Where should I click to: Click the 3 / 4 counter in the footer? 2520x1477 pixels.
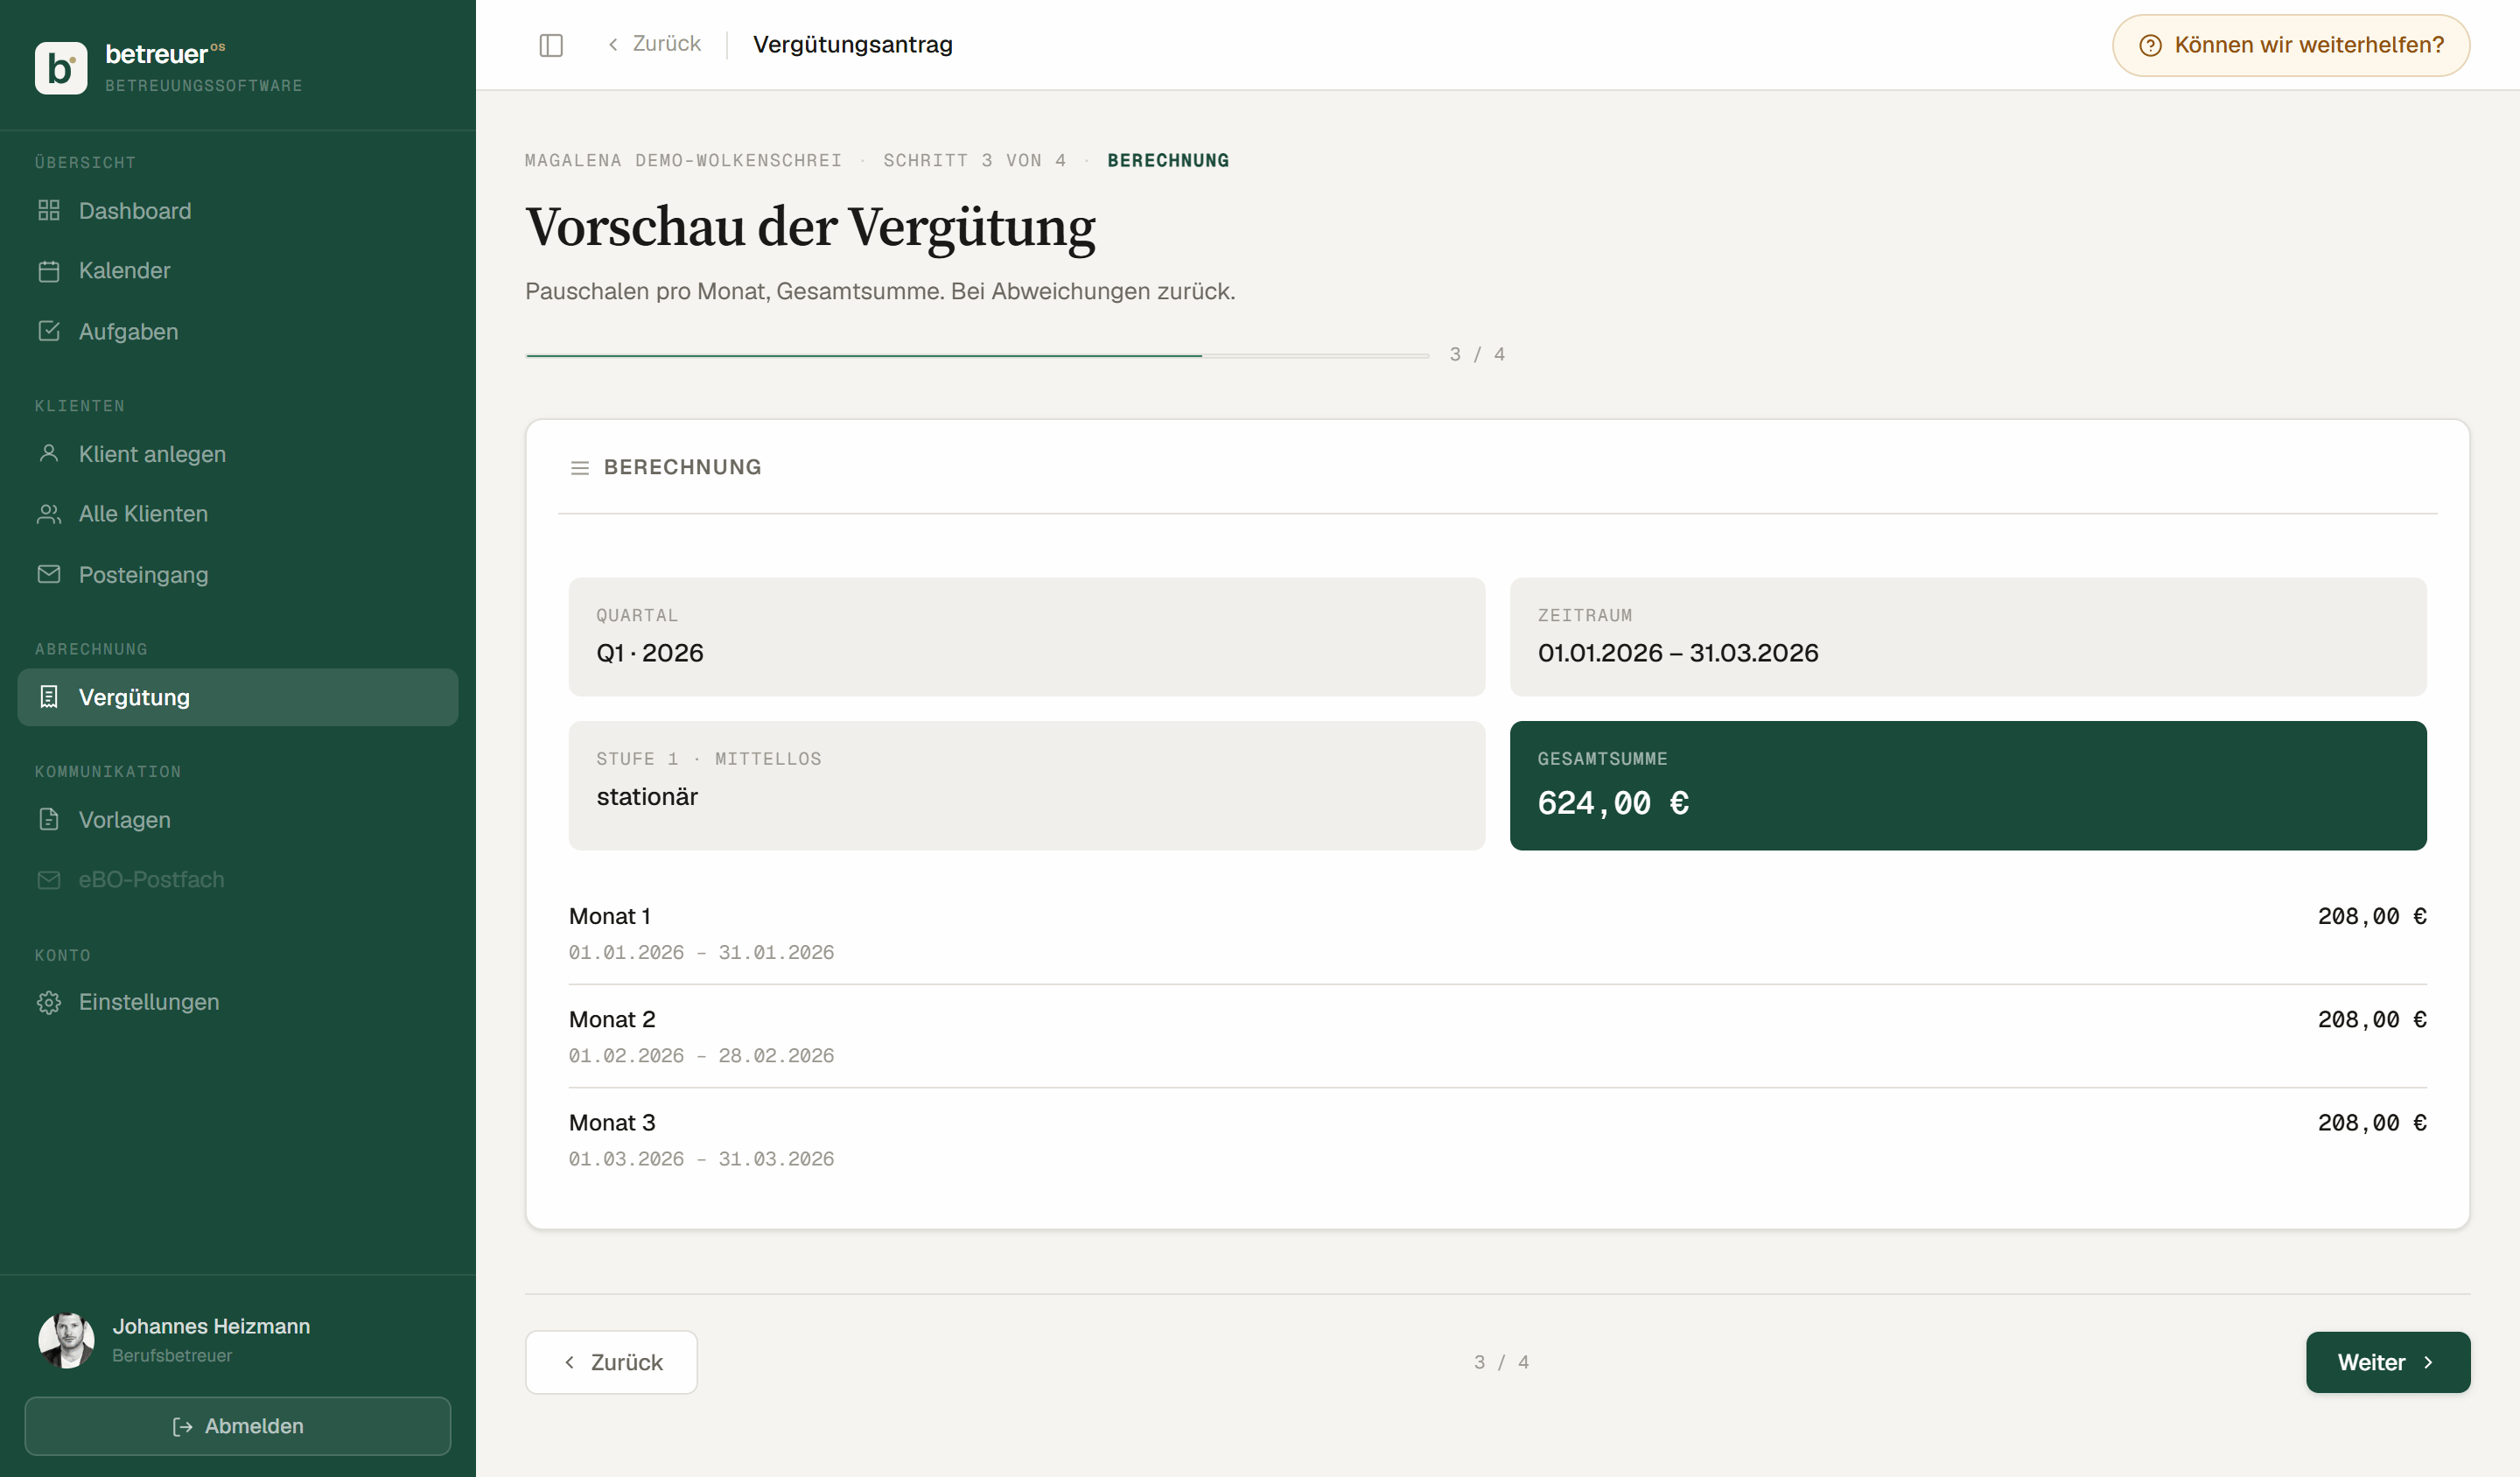pyautogui.click(x=1501, y=1363)
